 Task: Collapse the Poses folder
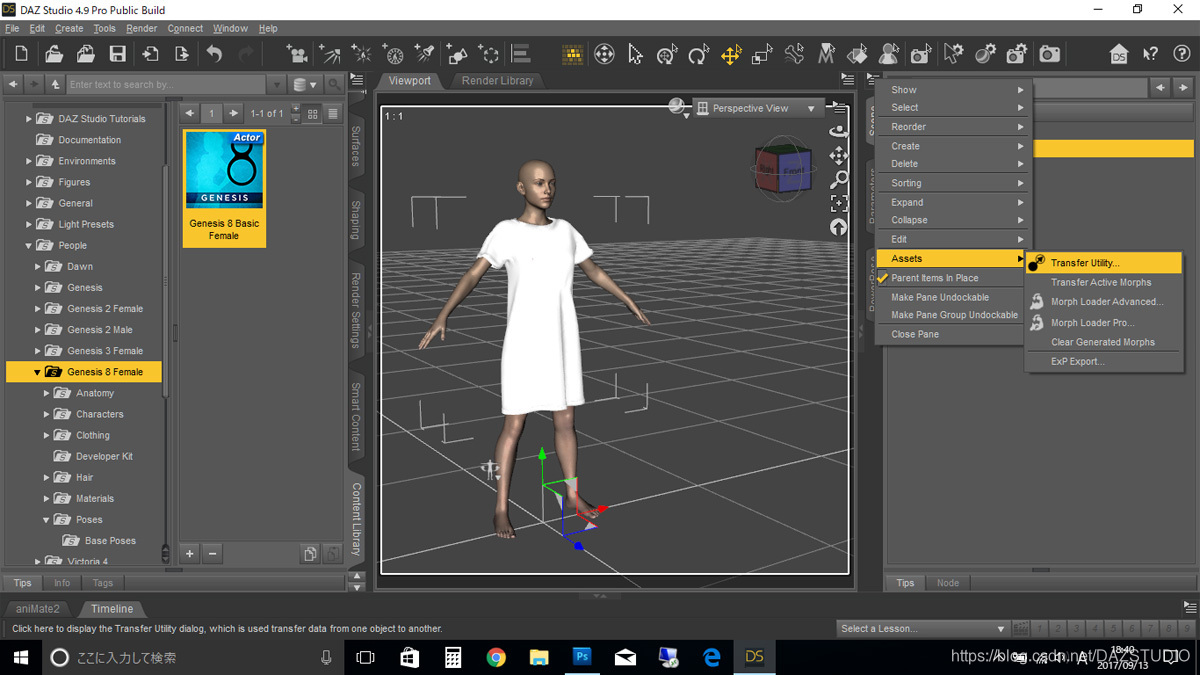pos(47,520)
